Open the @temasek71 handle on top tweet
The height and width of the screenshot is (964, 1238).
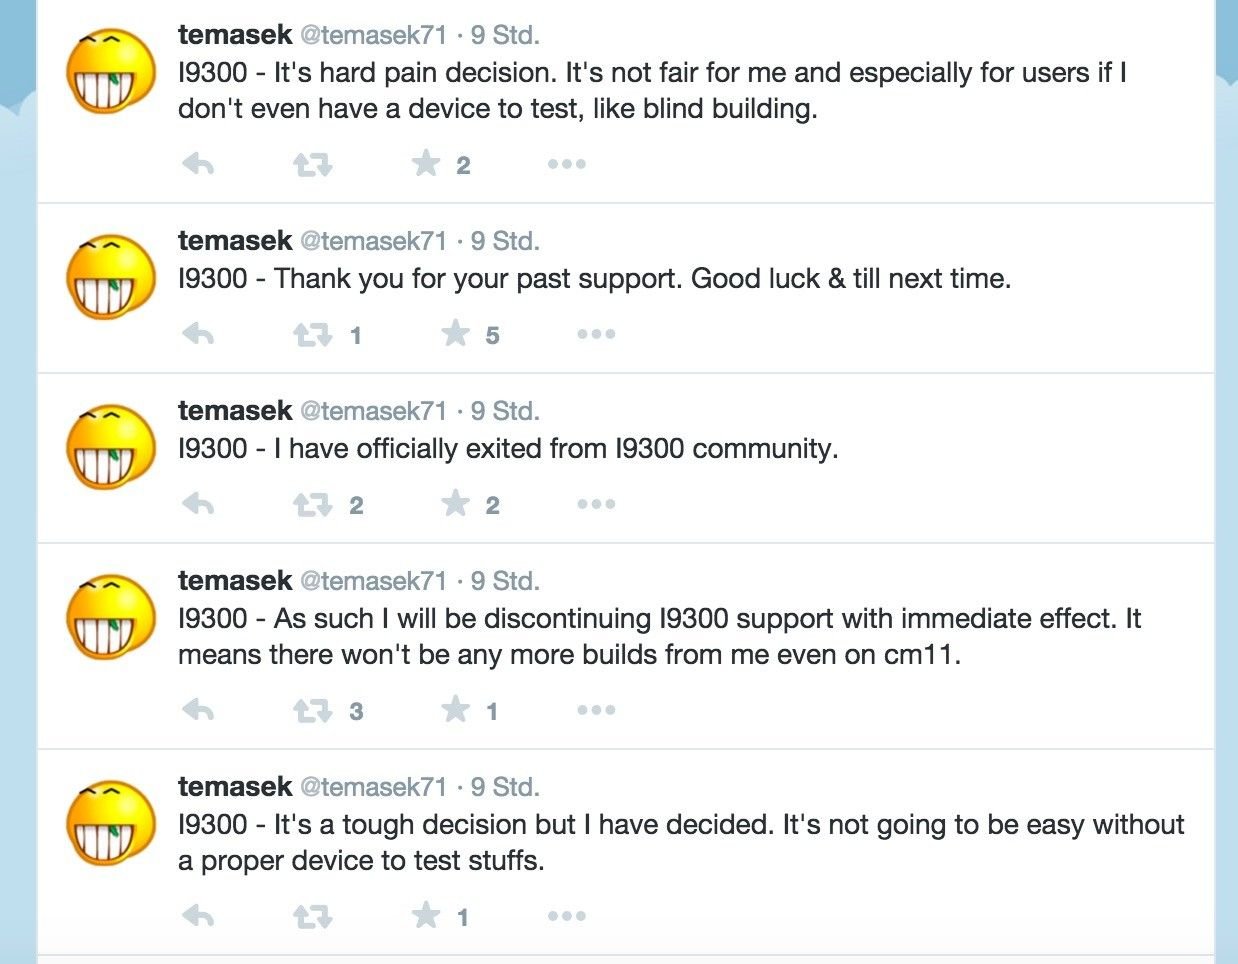click(374, 35)
